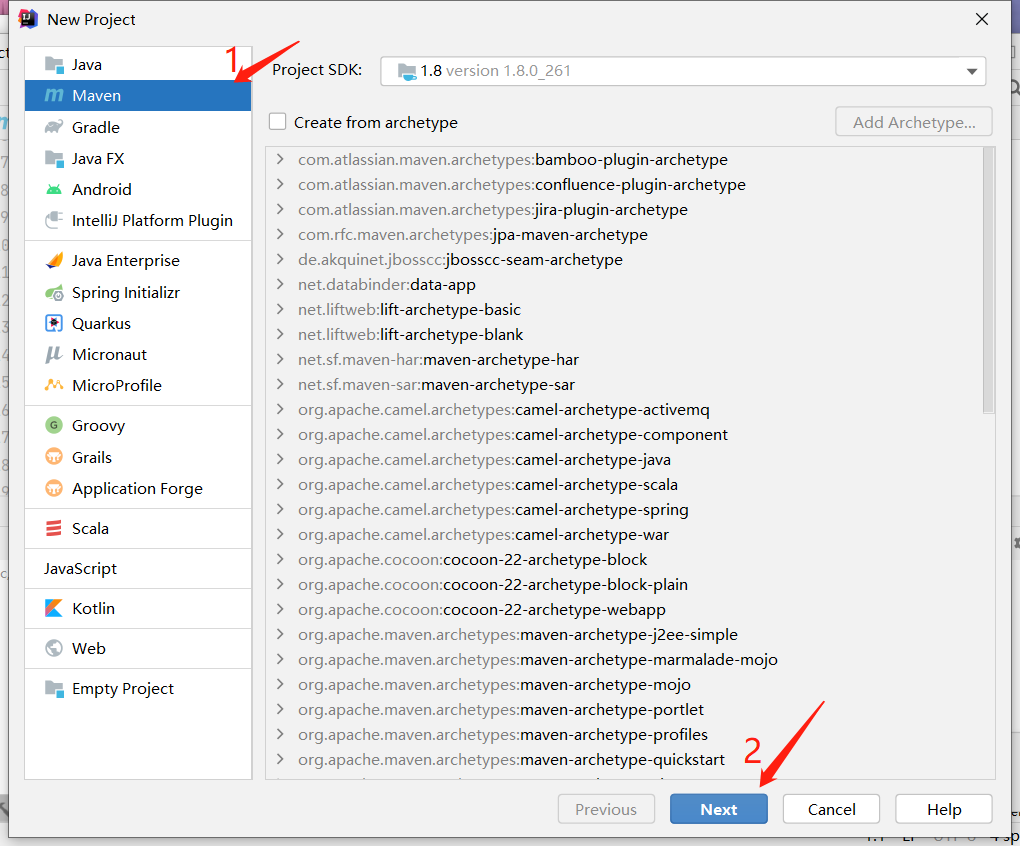Click the Empty Project folder icon
1020x846 pixels.
[x=54, y=688]
